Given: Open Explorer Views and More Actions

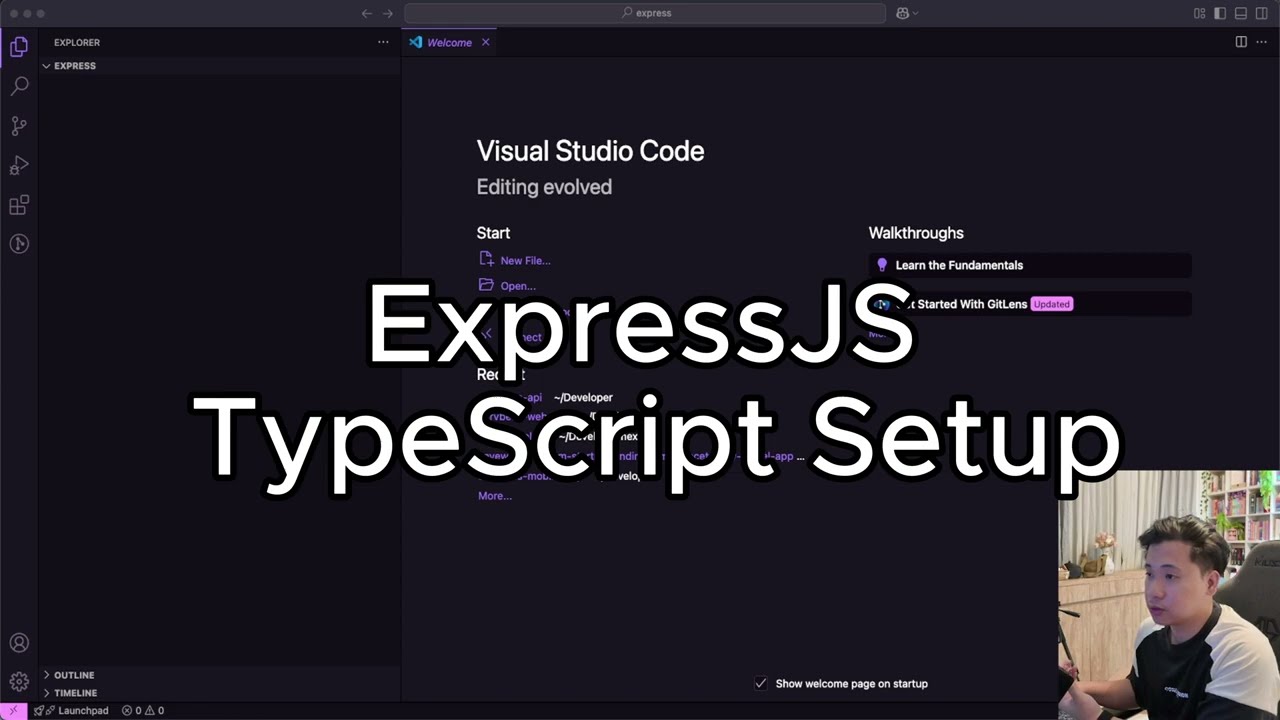Looking at the screenshot, I should 383,42.
